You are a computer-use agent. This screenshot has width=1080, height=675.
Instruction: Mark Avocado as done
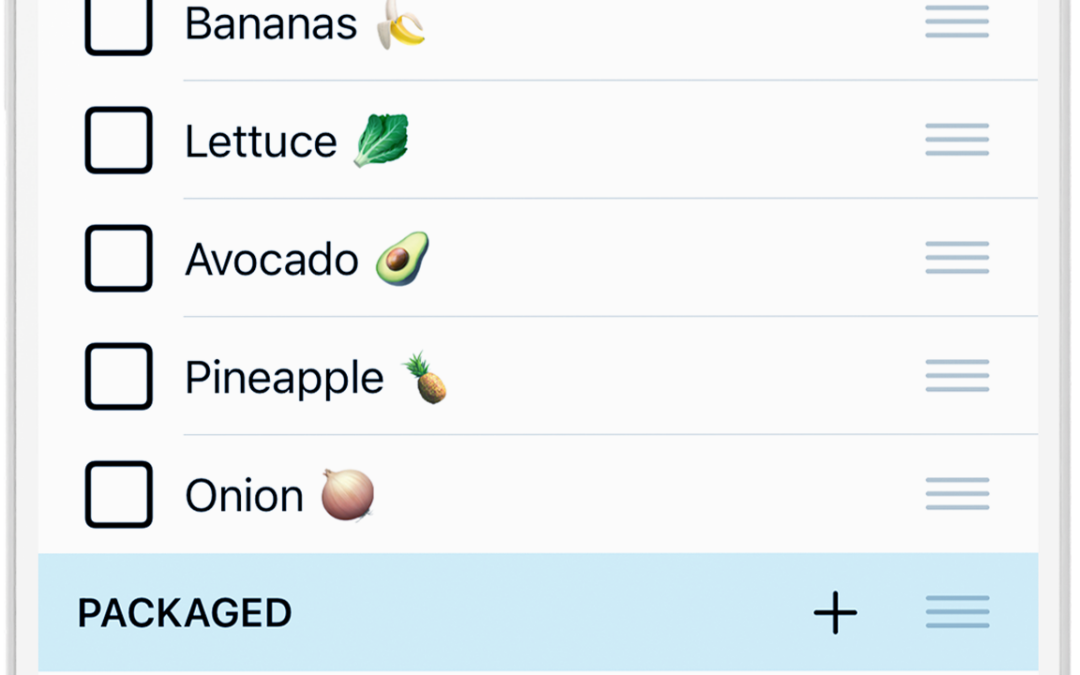(118, 258)
